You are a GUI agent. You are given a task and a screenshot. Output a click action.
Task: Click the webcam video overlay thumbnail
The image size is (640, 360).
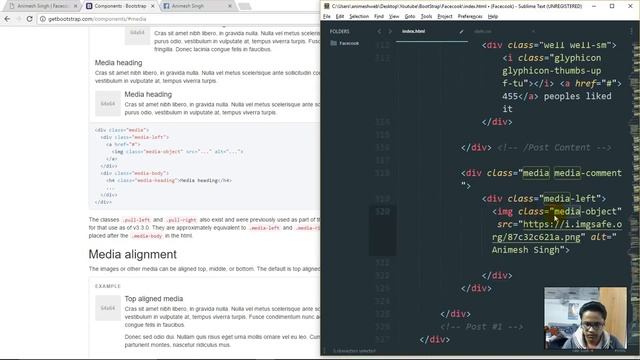585,318
